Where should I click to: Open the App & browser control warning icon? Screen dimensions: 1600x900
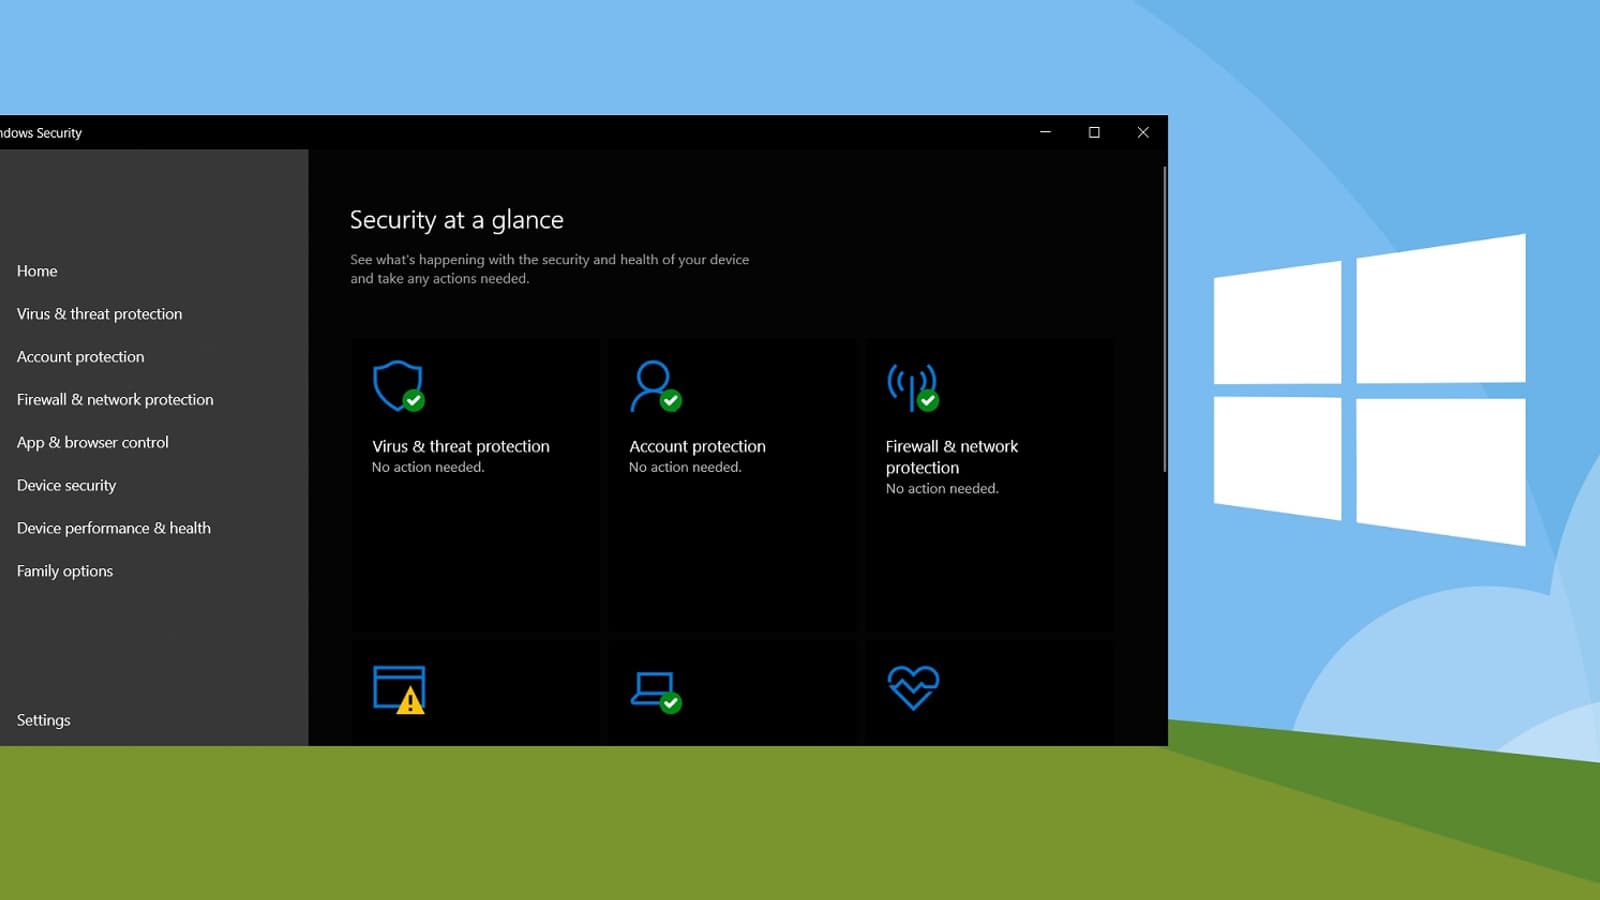point(399,690)
